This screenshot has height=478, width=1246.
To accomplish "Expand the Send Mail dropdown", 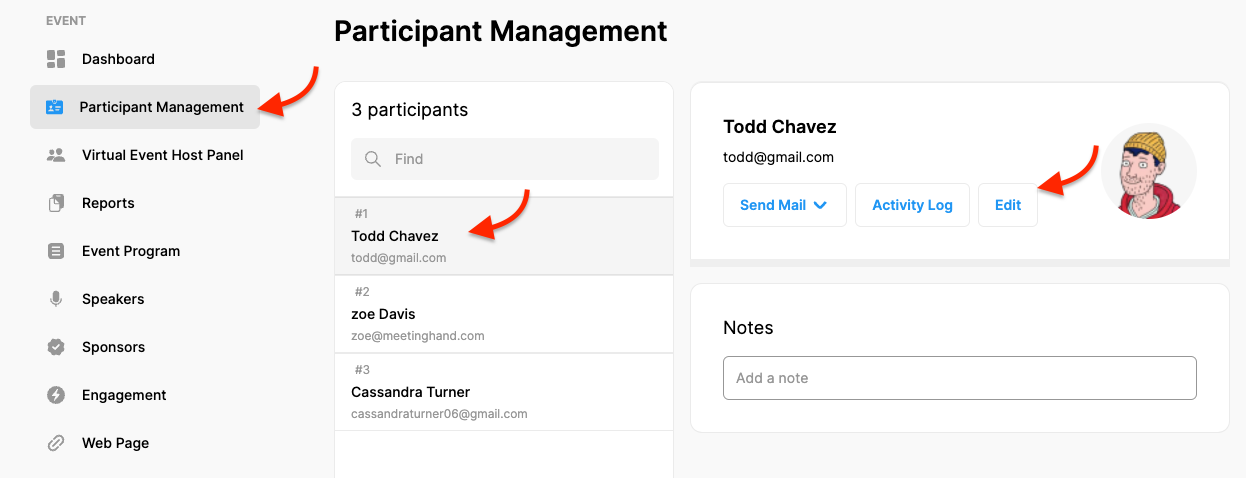I will click(x=784, y=205).
